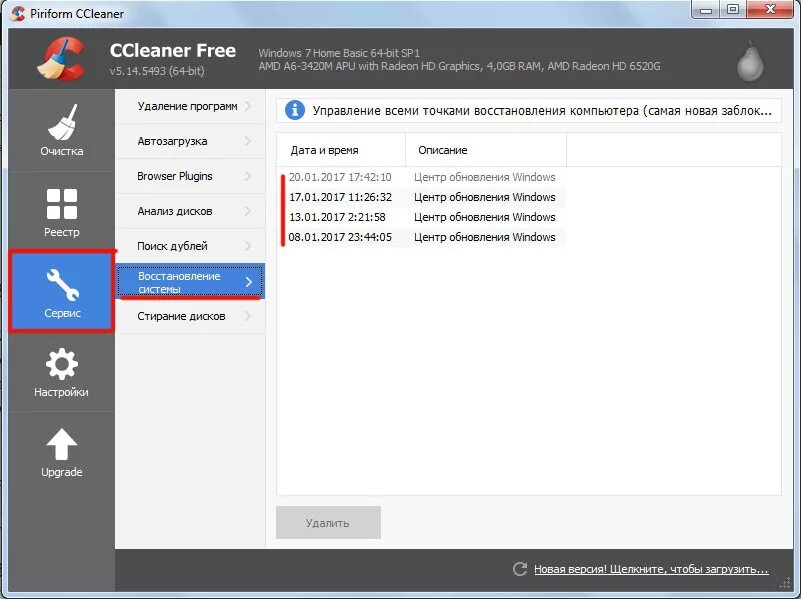Click the Windows 7 Home Basic system info
This screenshot has width=801, height=599.
coord(339,53)
